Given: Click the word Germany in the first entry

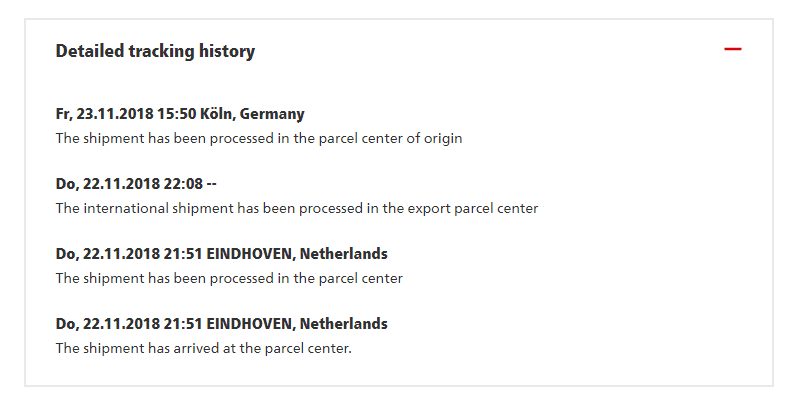Looking at the screenshot, I should [x=272, y=114].
